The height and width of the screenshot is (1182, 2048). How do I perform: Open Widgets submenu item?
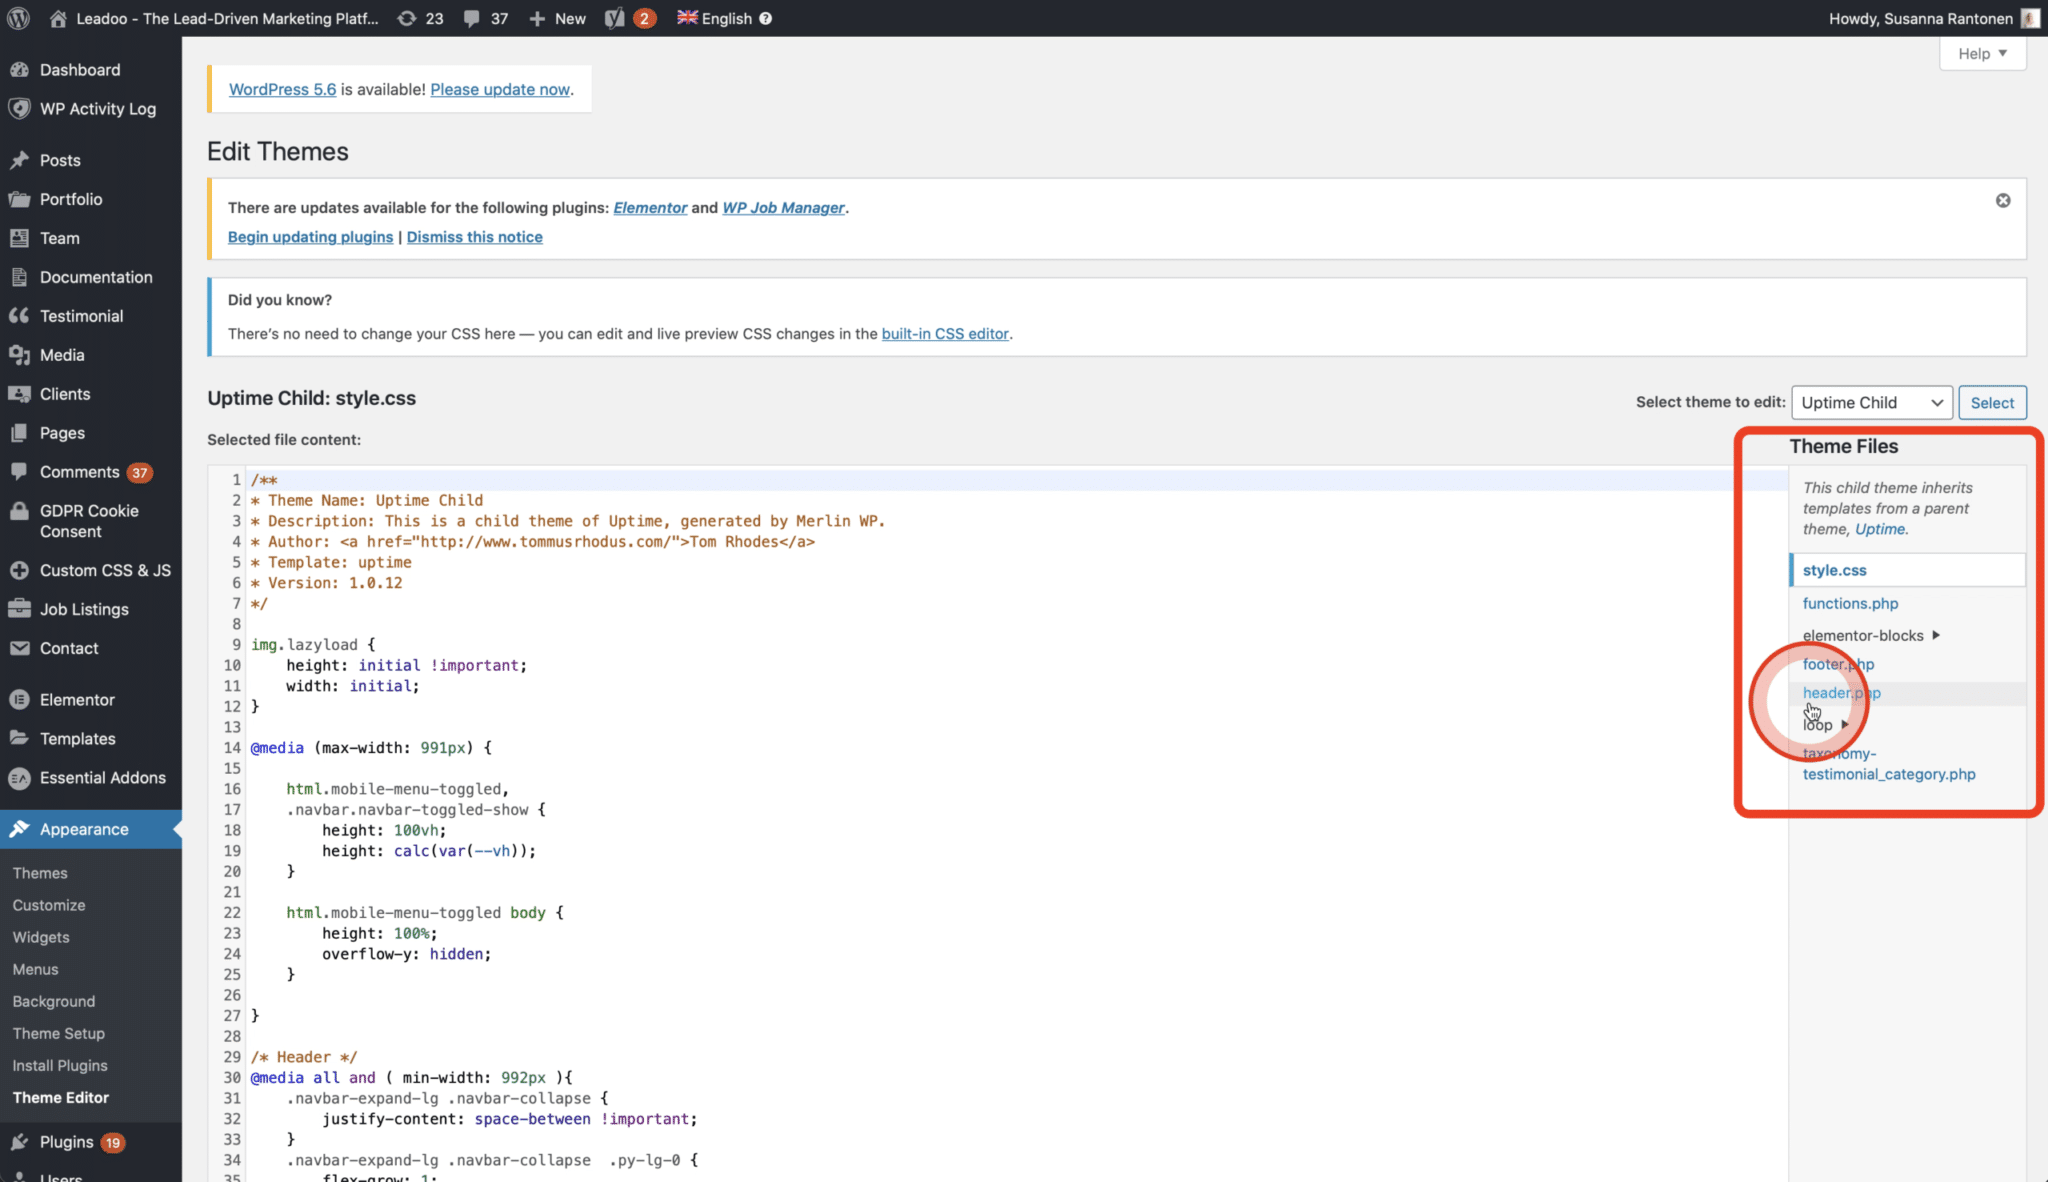point(41,937)
